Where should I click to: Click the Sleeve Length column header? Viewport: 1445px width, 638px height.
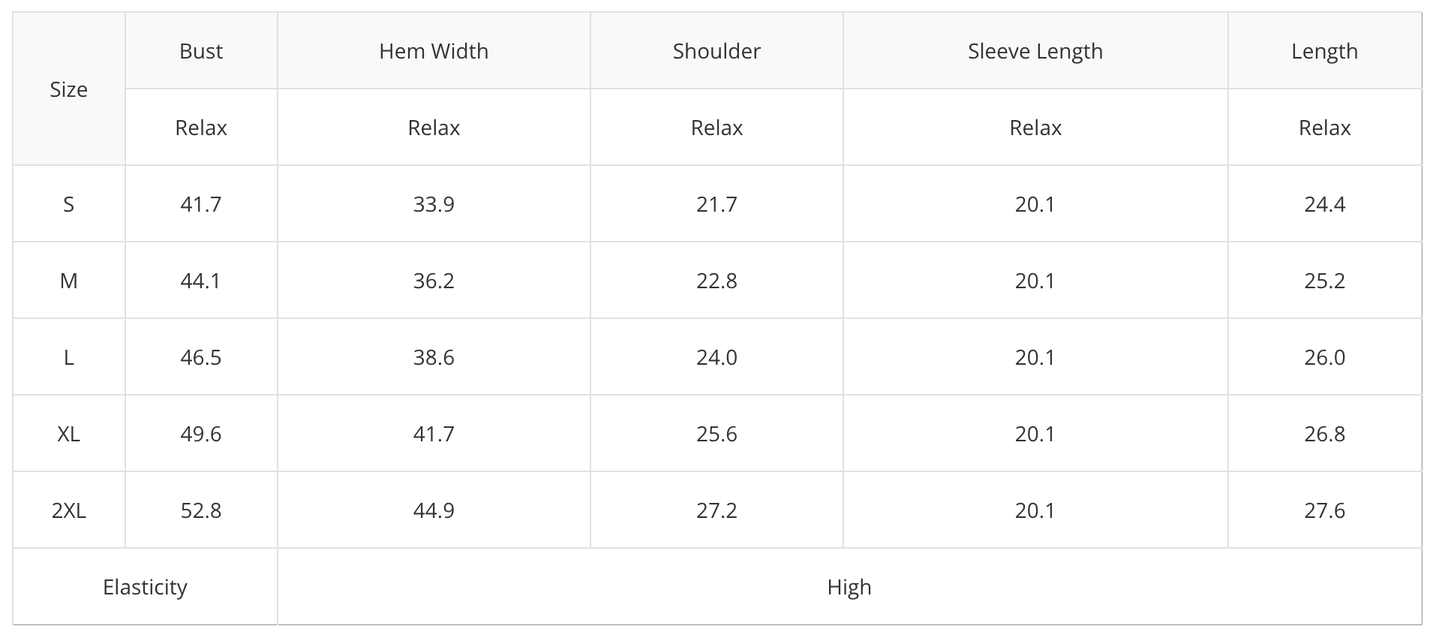pos(1035,52)
